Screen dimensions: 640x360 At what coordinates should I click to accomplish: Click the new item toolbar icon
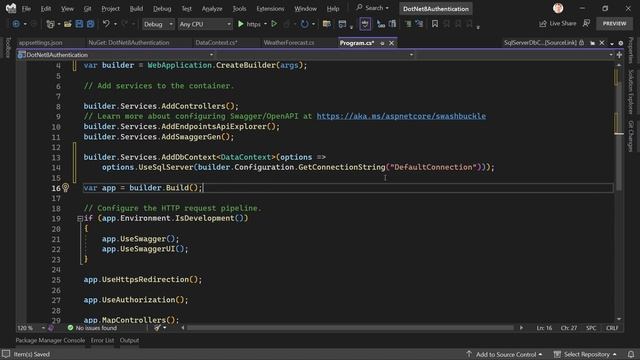(x=50, y=24)
